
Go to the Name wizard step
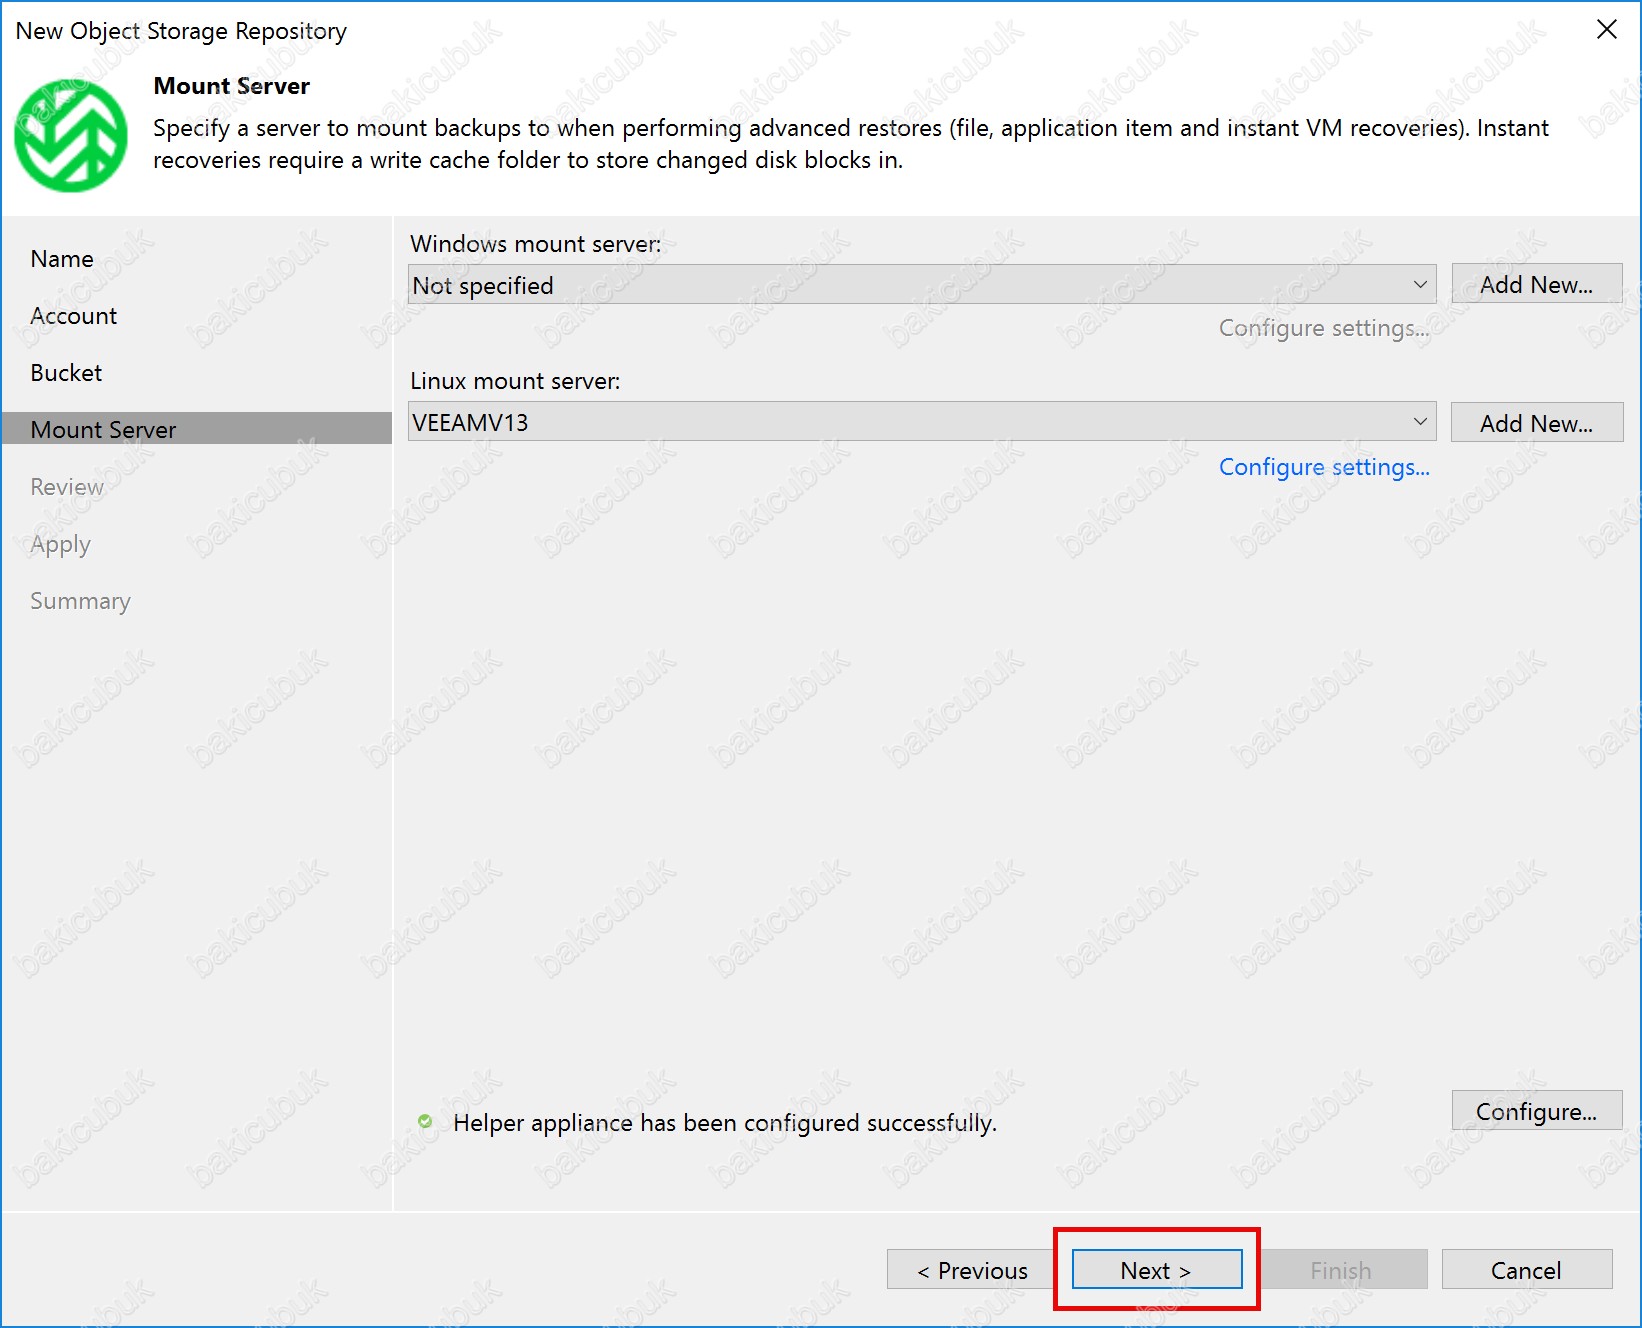pos(62,259)
